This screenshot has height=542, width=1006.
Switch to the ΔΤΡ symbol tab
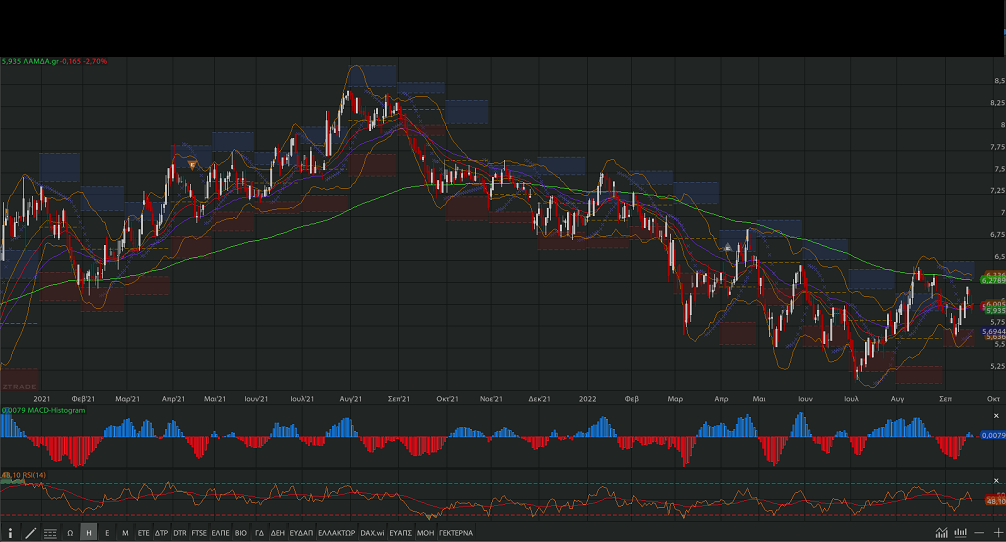pyautogui.click(x=161, y=532)
